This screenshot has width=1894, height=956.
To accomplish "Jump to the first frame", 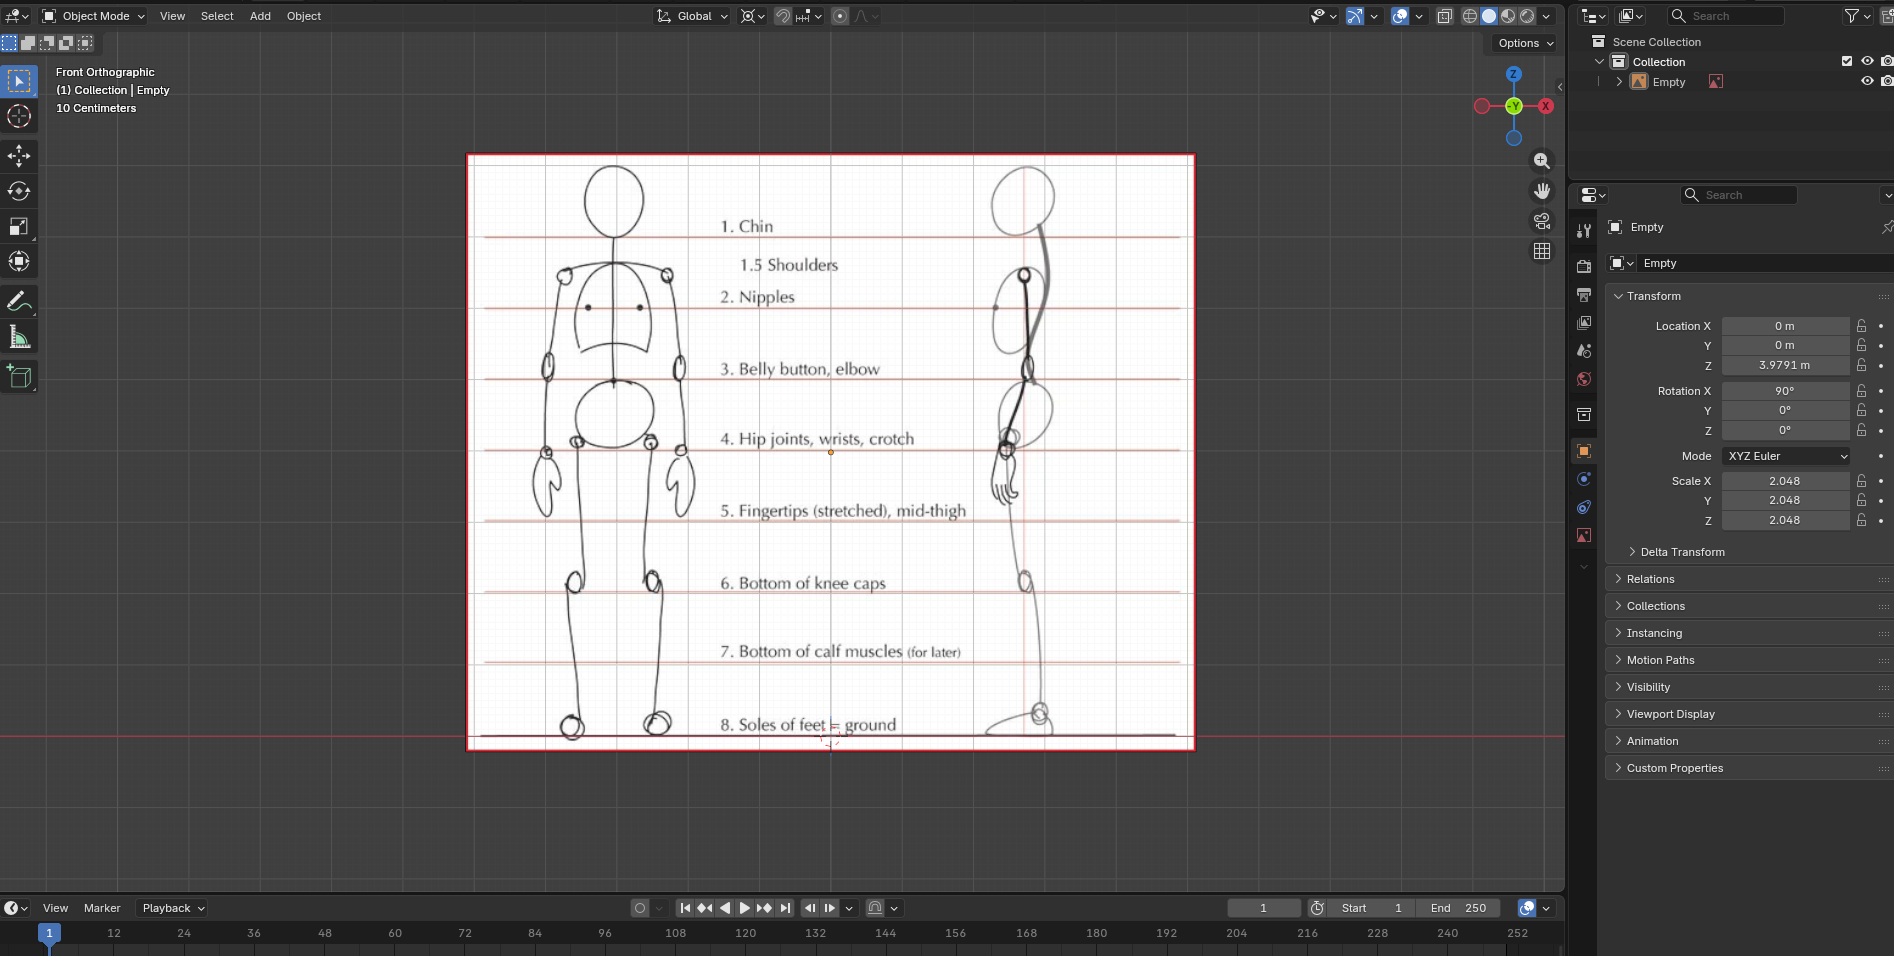I will pyautogui.click(x=685, y=908).
